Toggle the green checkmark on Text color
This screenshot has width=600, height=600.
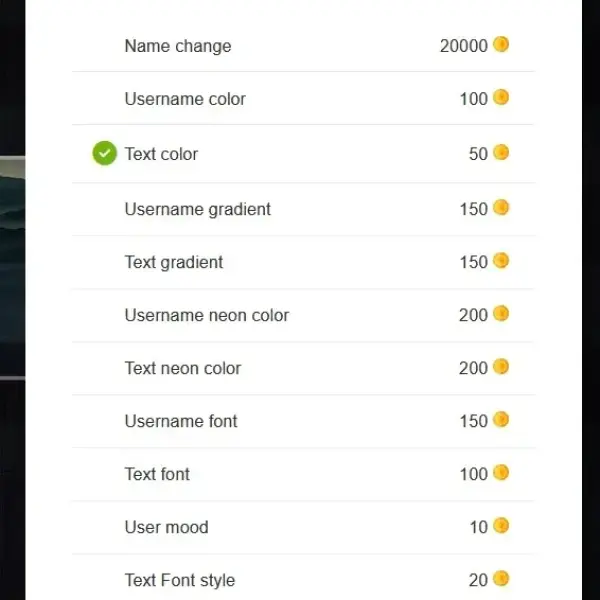pyautogui.click(x=104, y=153)
